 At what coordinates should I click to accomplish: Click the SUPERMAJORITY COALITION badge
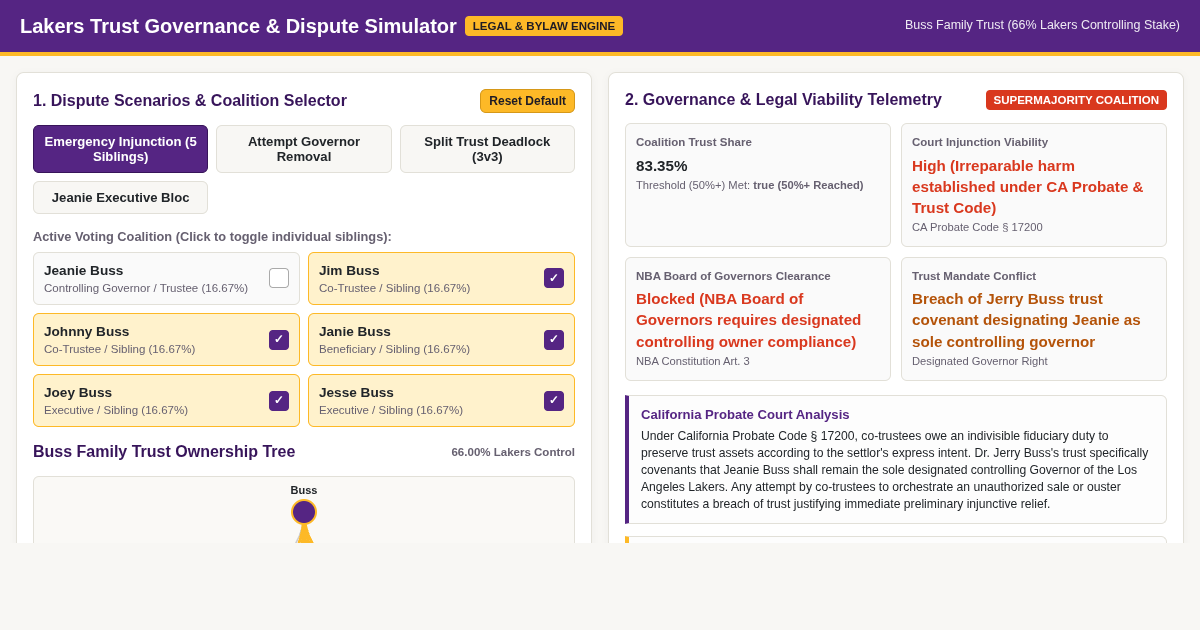click(x=1076, y=100)
